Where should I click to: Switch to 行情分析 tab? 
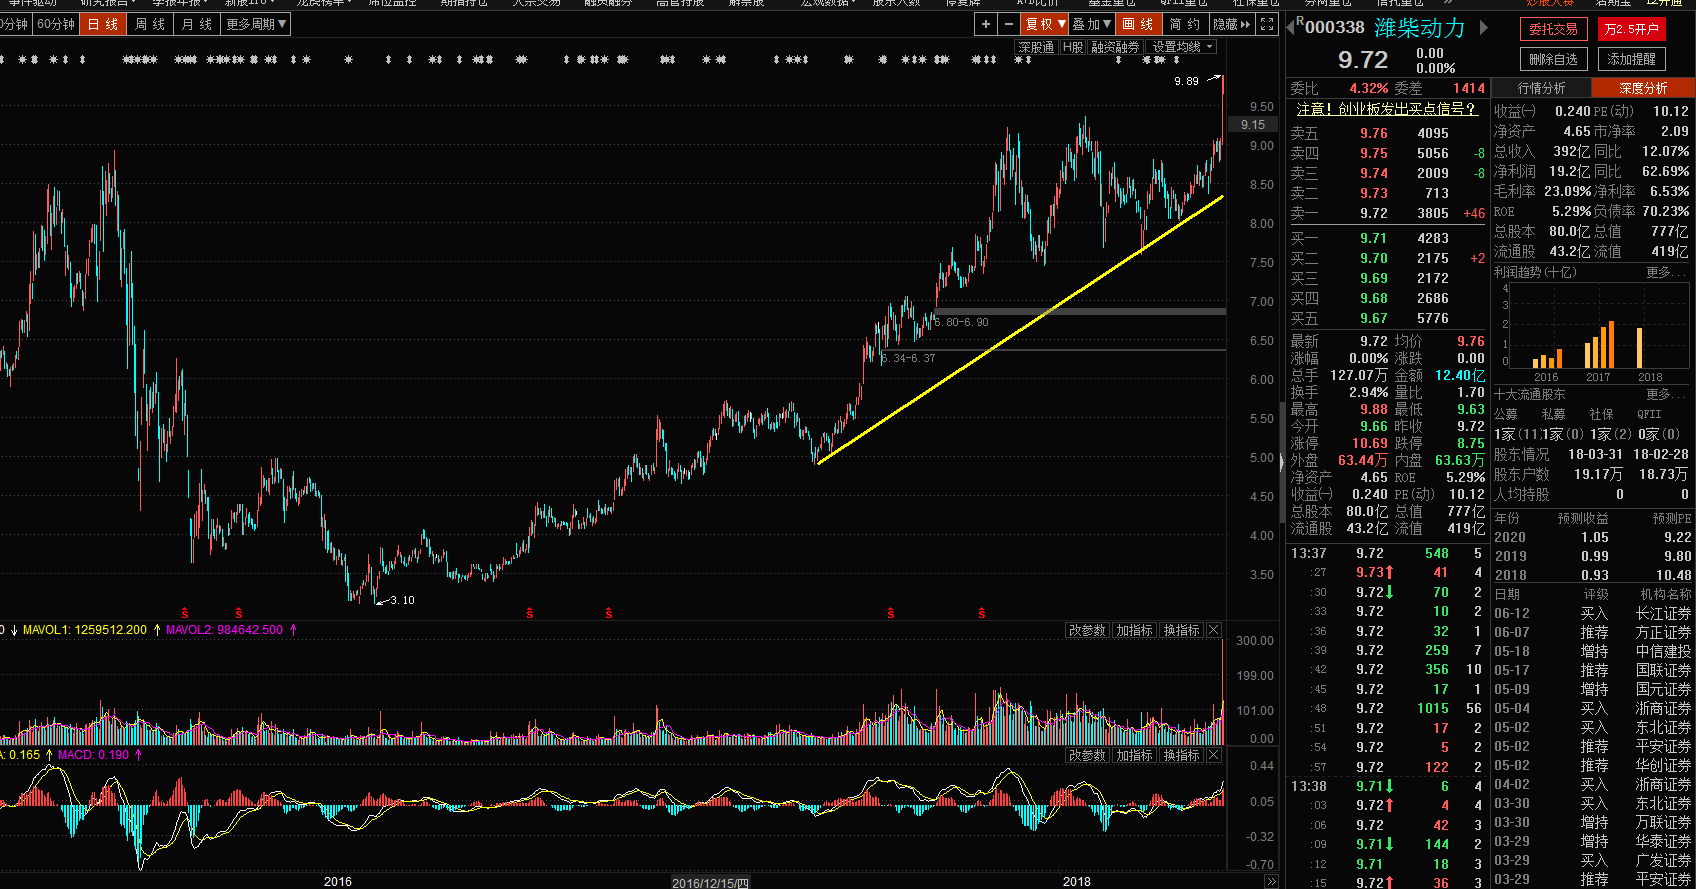pyautogui.click(x=1541, y=88)
